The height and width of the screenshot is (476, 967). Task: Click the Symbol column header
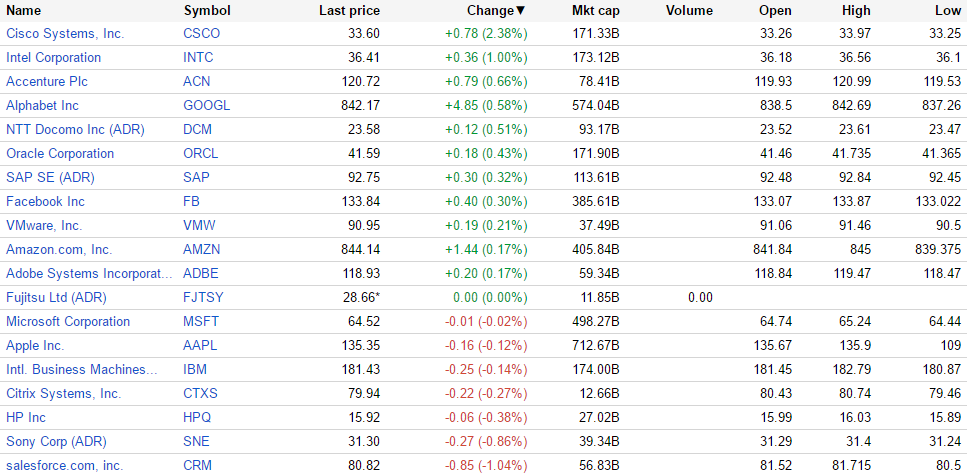point(207,11)
